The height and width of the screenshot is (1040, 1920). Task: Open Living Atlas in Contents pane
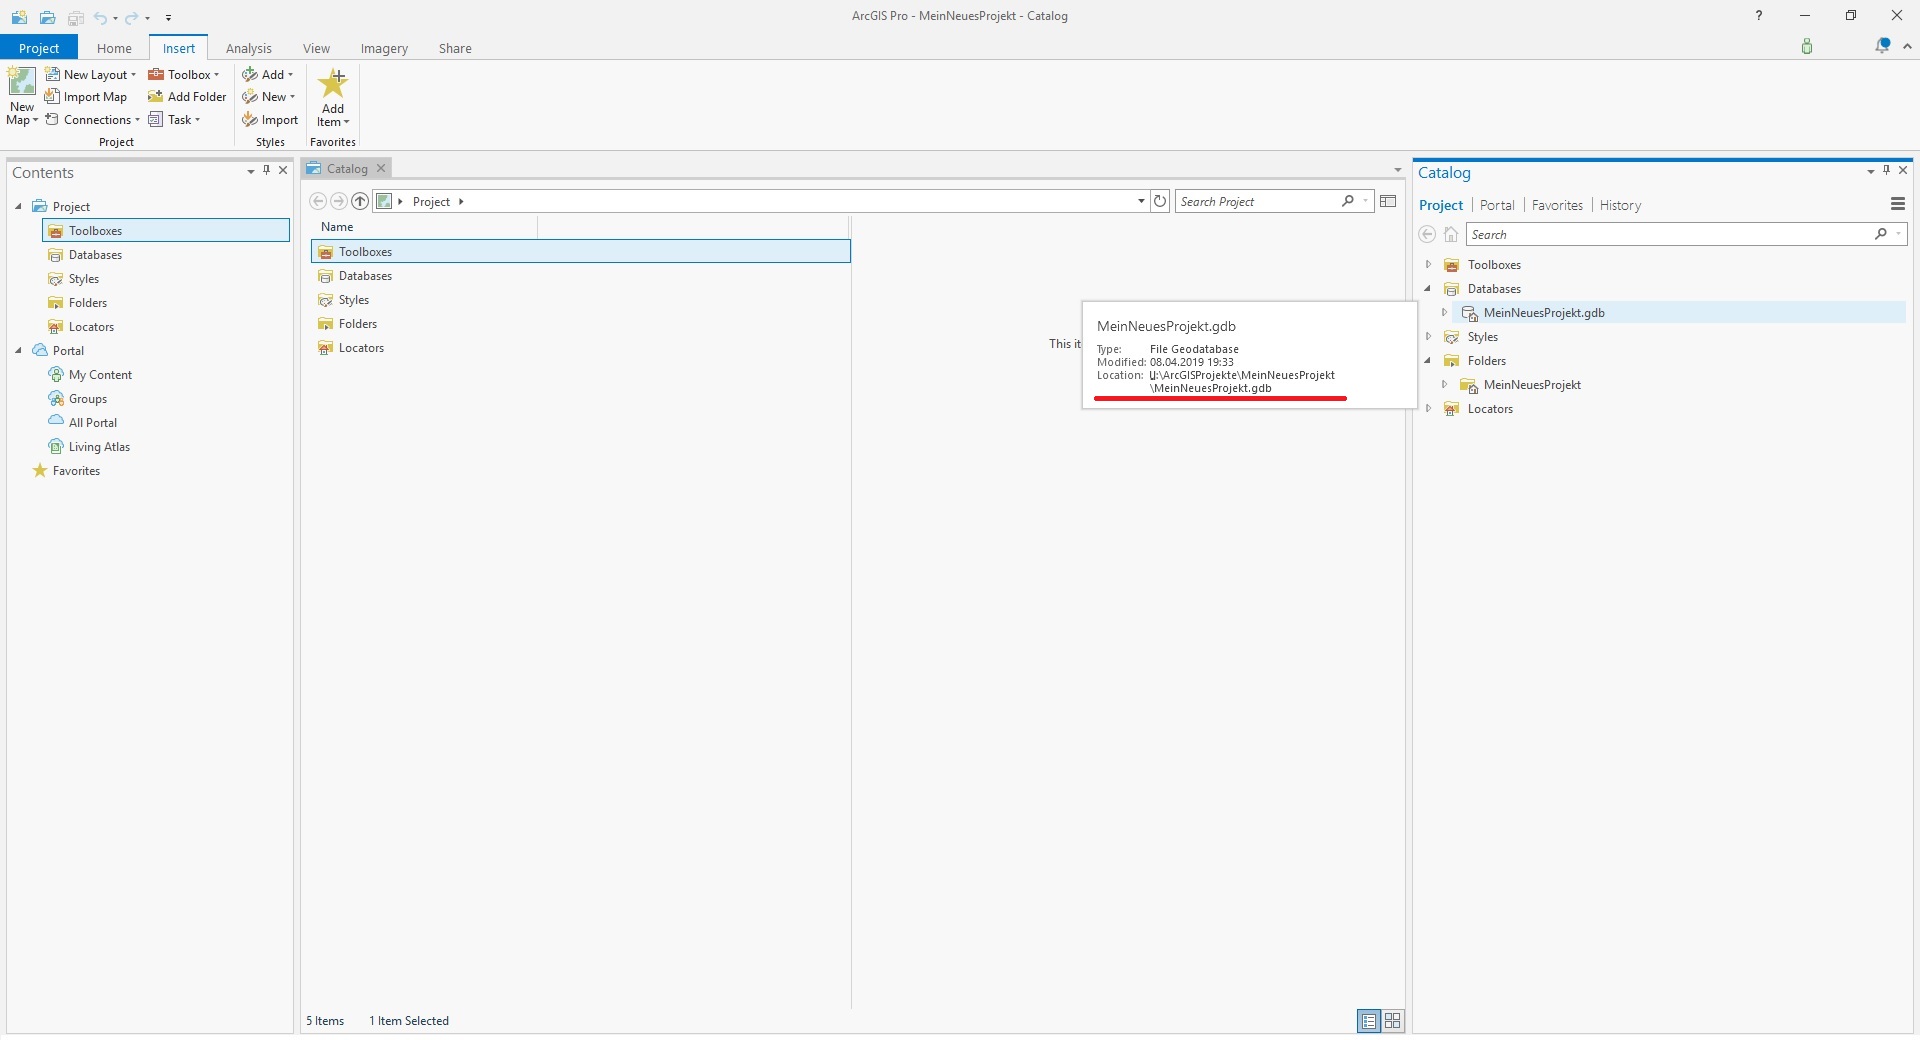[x=99, y=447]
